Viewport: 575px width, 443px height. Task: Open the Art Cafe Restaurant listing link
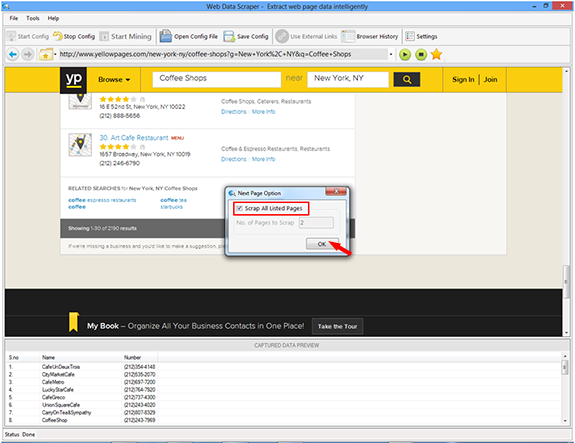tap(134, 138)
